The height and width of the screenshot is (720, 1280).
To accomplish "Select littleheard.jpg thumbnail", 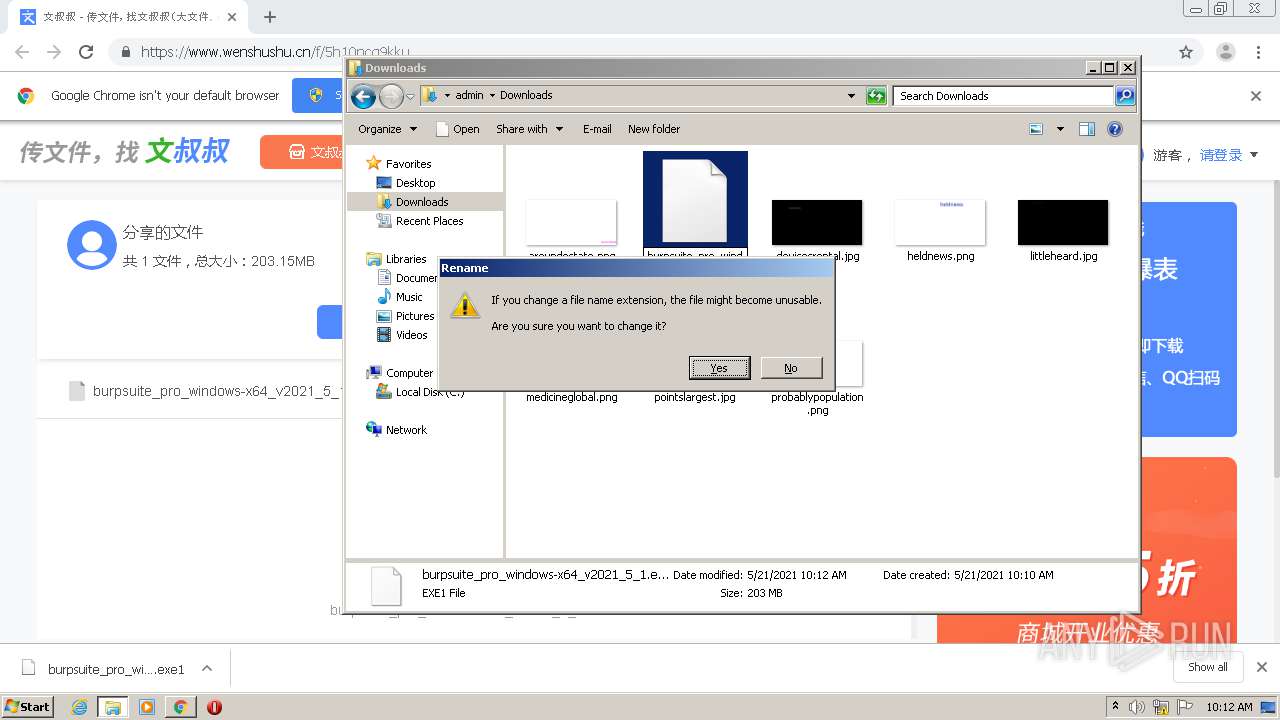I will 1063,222.
